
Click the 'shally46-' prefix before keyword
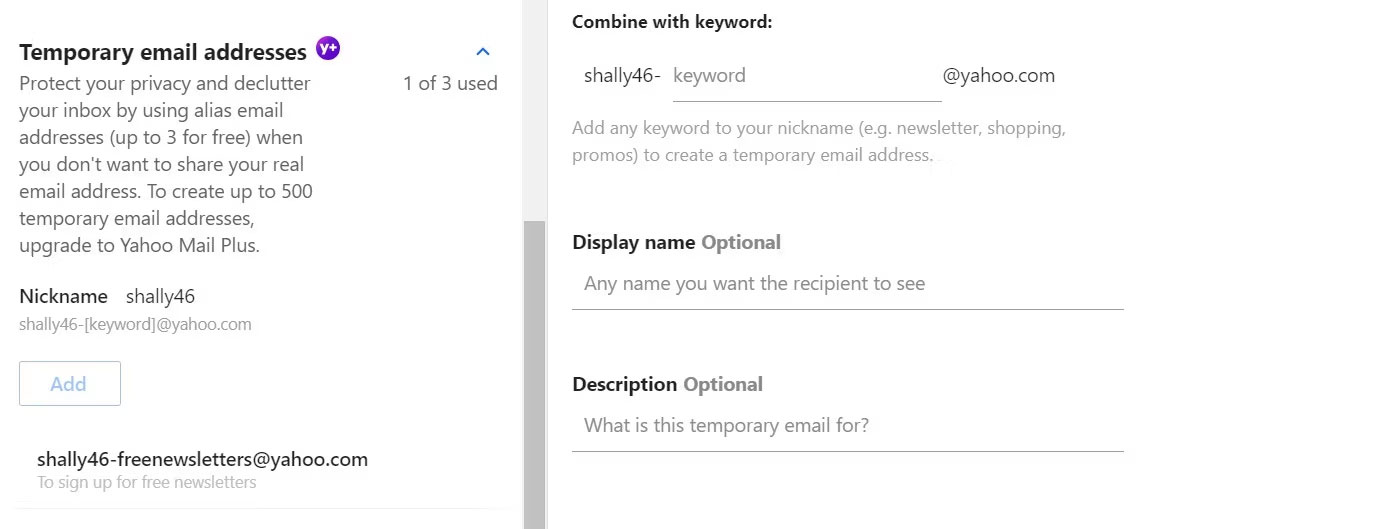pos(622,75)
